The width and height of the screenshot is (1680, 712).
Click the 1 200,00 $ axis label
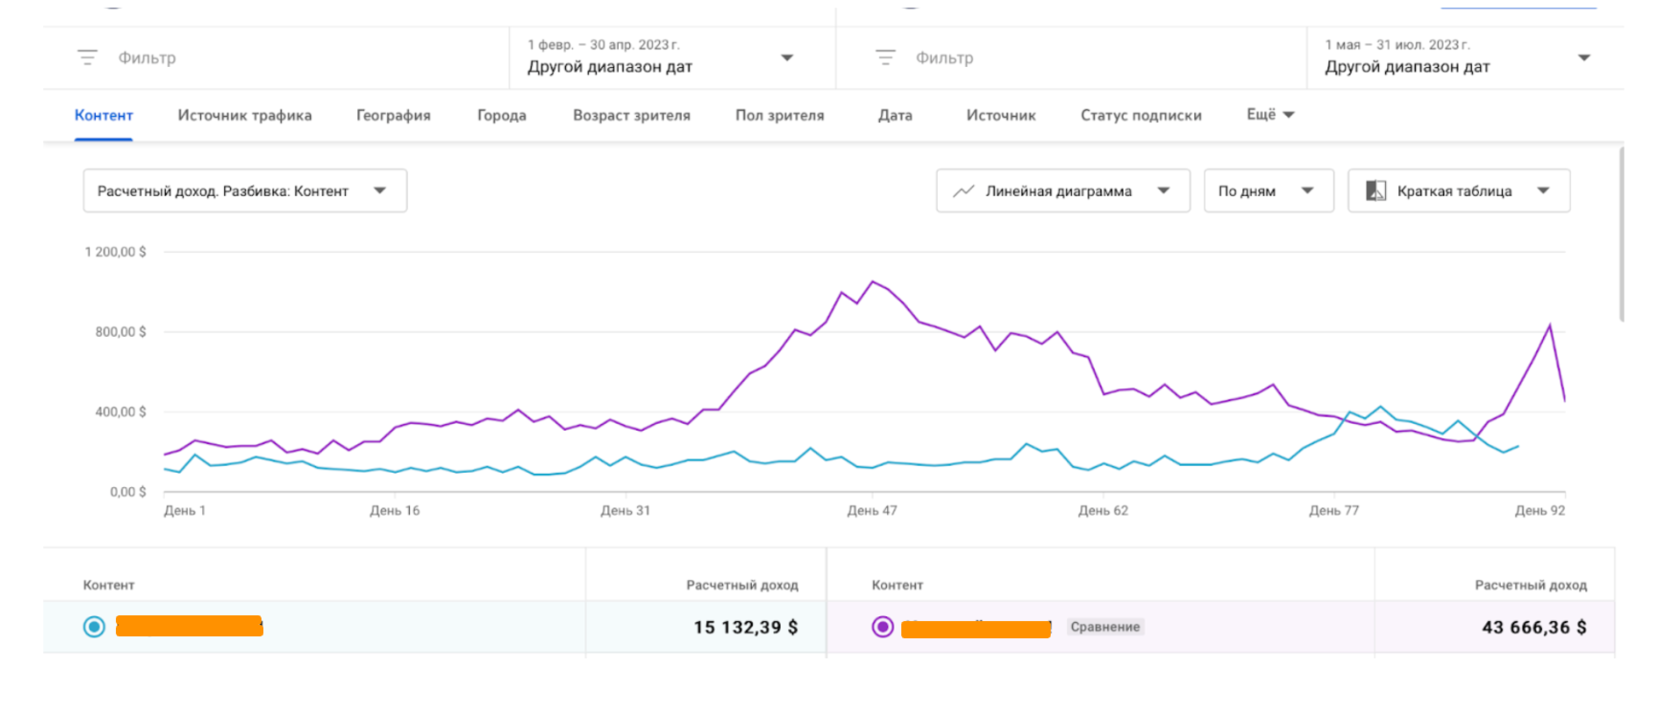point(115,252)
